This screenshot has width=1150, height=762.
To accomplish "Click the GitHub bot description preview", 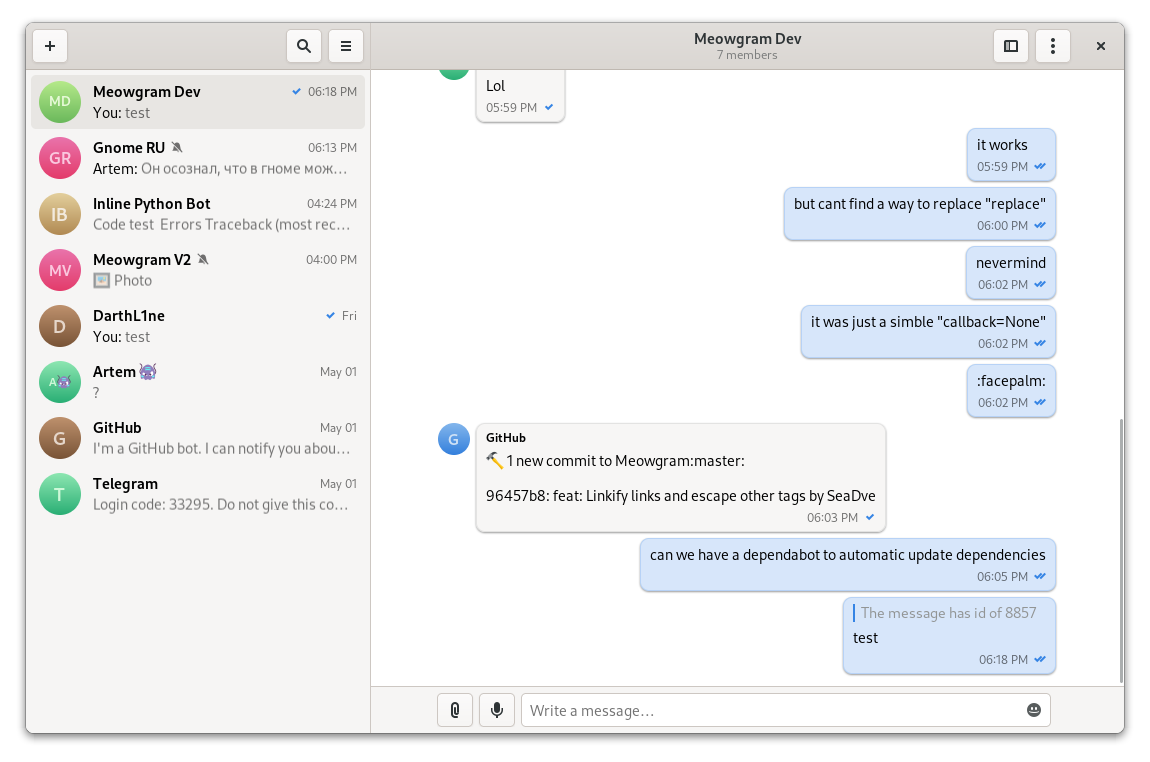I will [221, 449].
